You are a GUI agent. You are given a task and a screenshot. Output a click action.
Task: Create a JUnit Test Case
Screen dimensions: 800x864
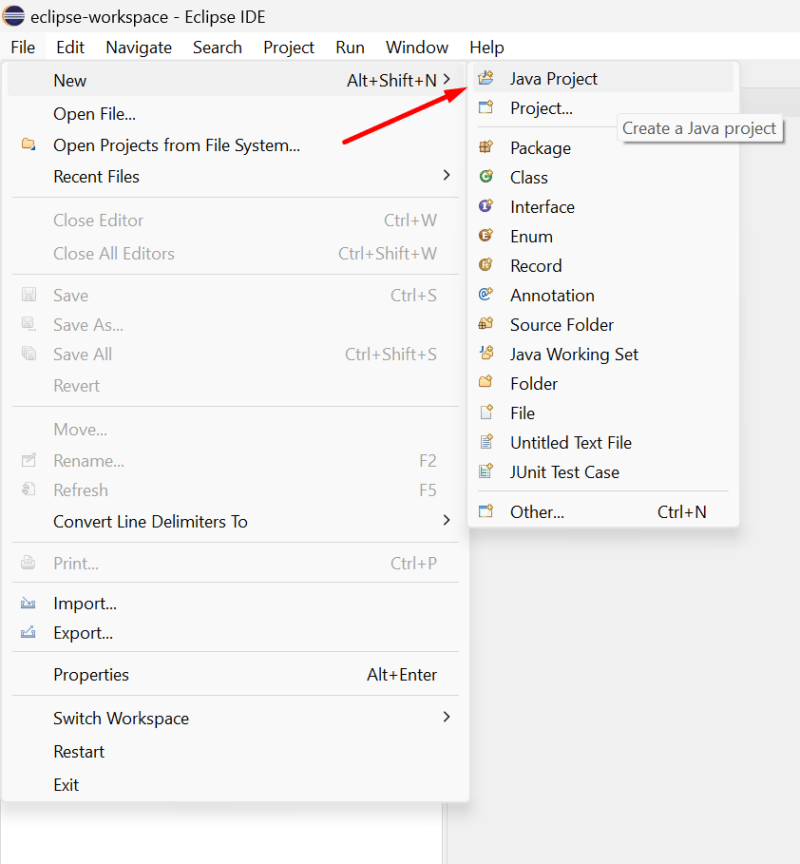(602, 472)
